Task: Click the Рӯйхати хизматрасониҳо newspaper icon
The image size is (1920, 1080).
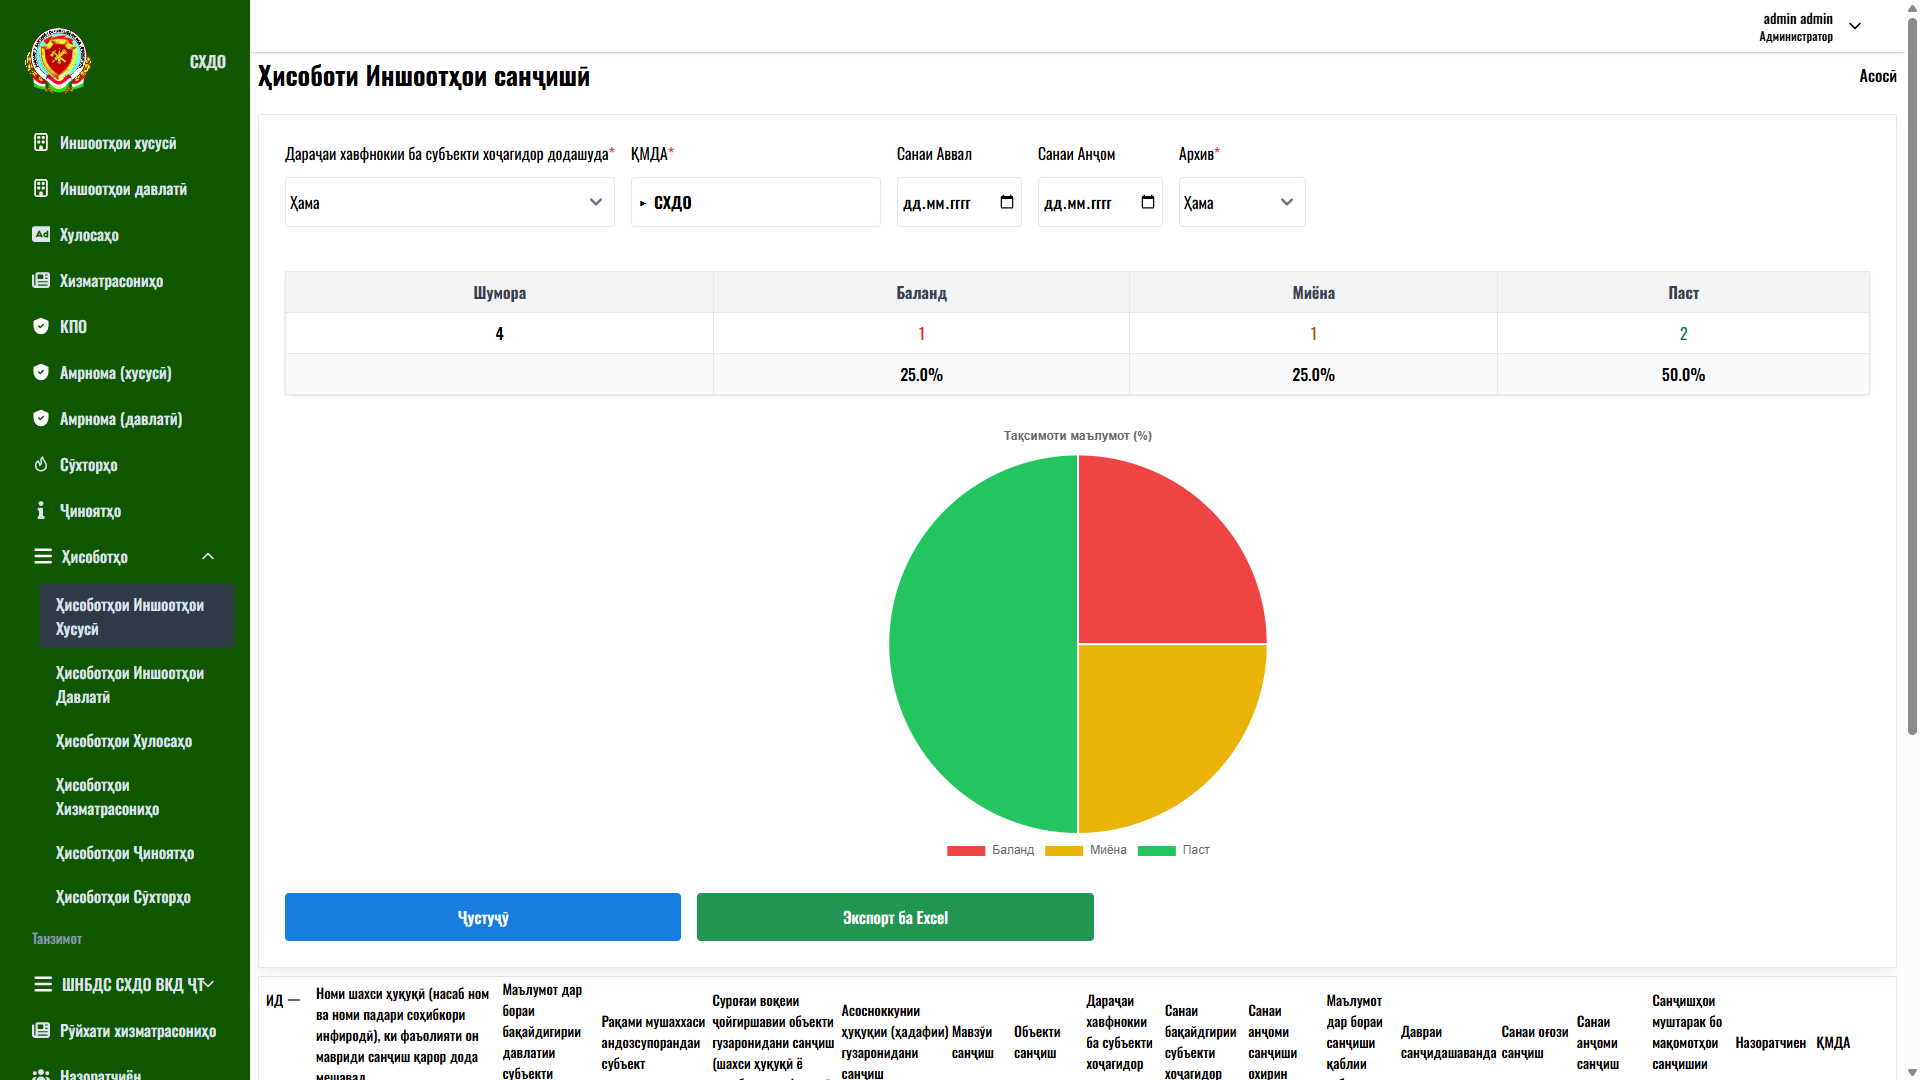Action: tap(41, 1030)
